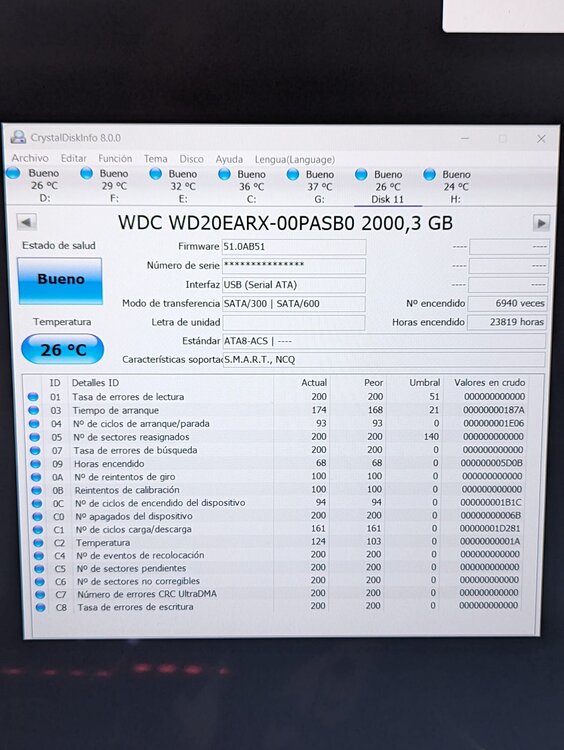Click the Detalles ID column header

(x=95, y=383)
